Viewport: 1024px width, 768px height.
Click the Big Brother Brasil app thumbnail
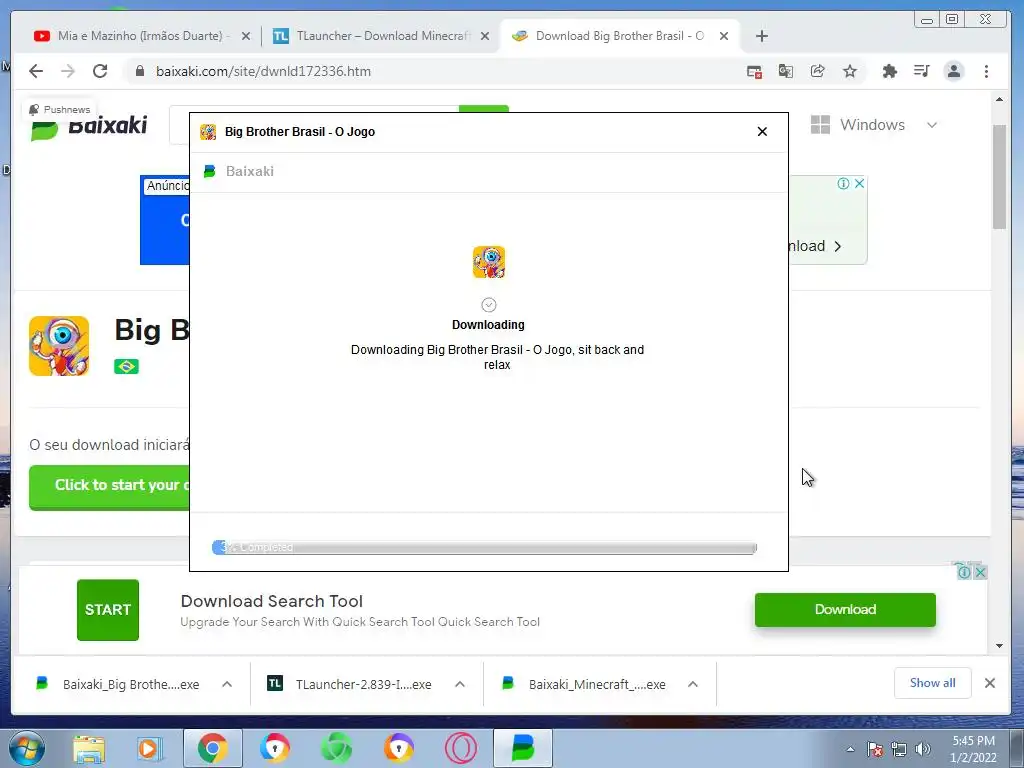[x=59, y=346]
